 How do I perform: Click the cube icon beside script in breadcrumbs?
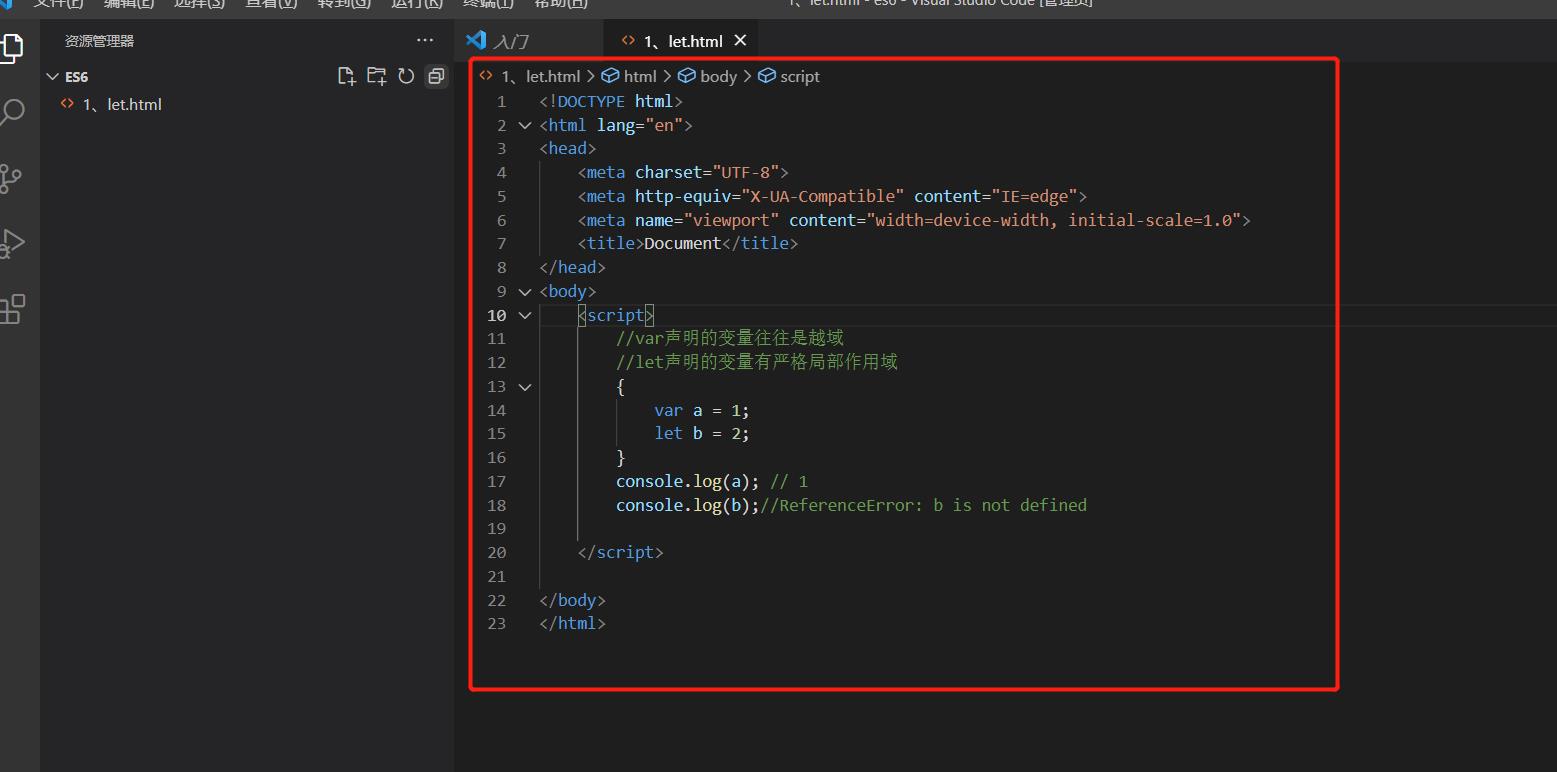click(x=767, y=76)
